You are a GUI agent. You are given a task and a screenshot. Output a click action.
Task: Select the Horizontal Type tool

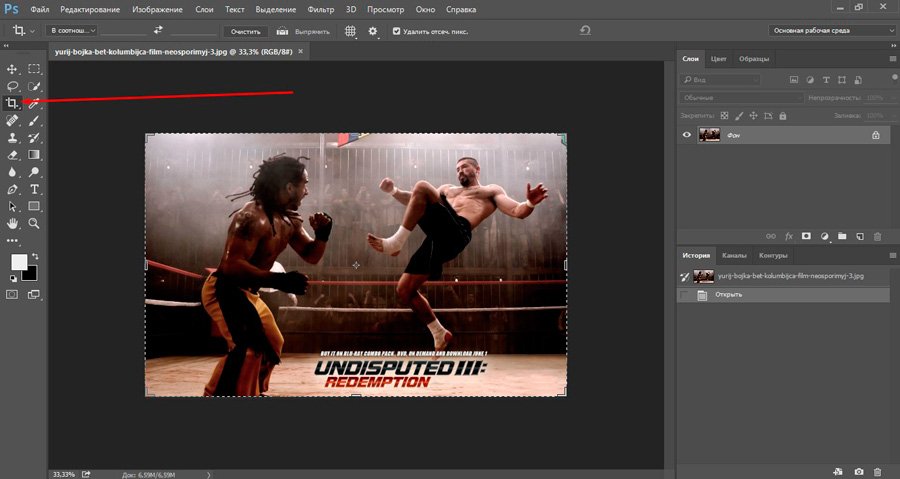[x=34, y=189]
